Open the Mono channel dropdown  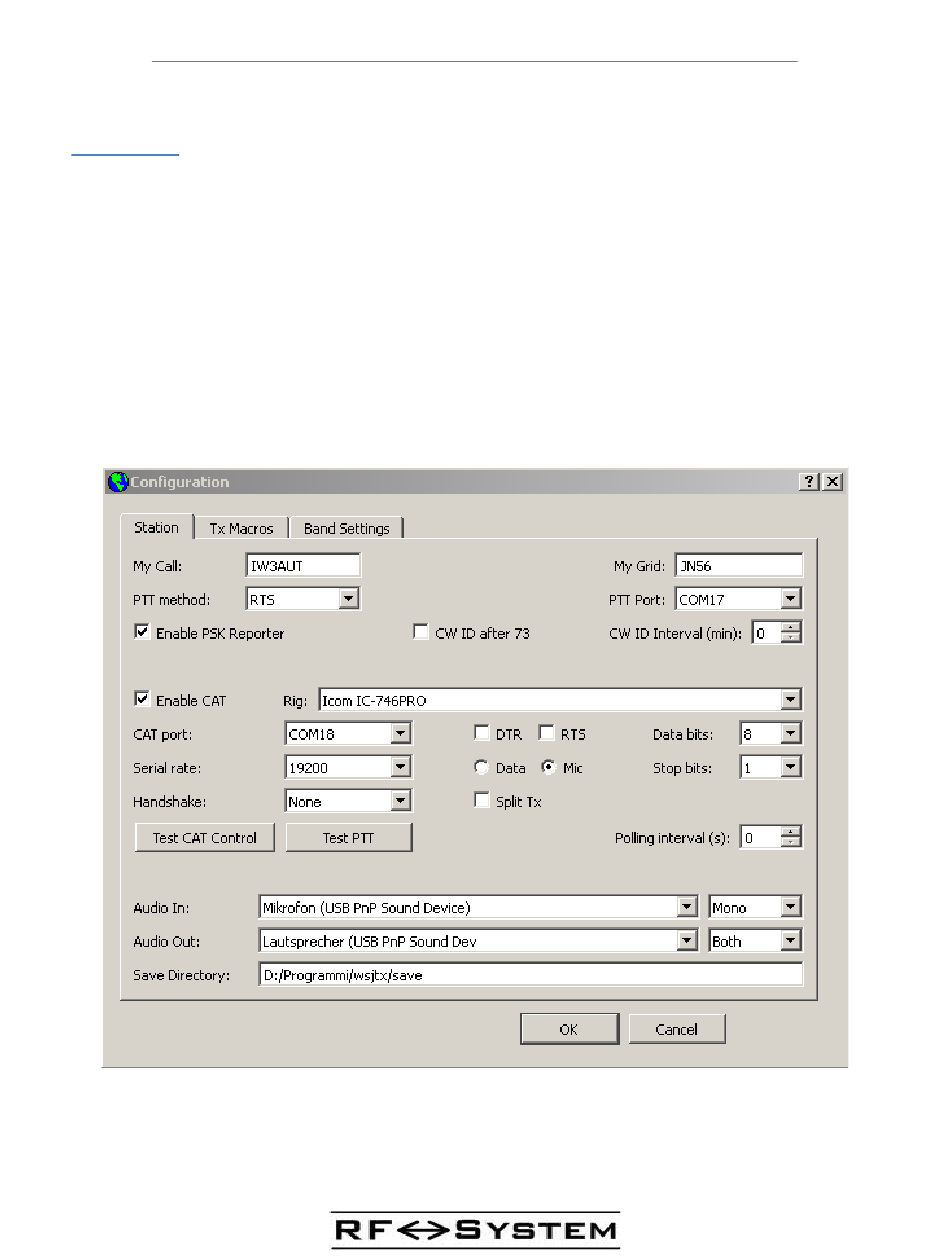tap(755, 908)
